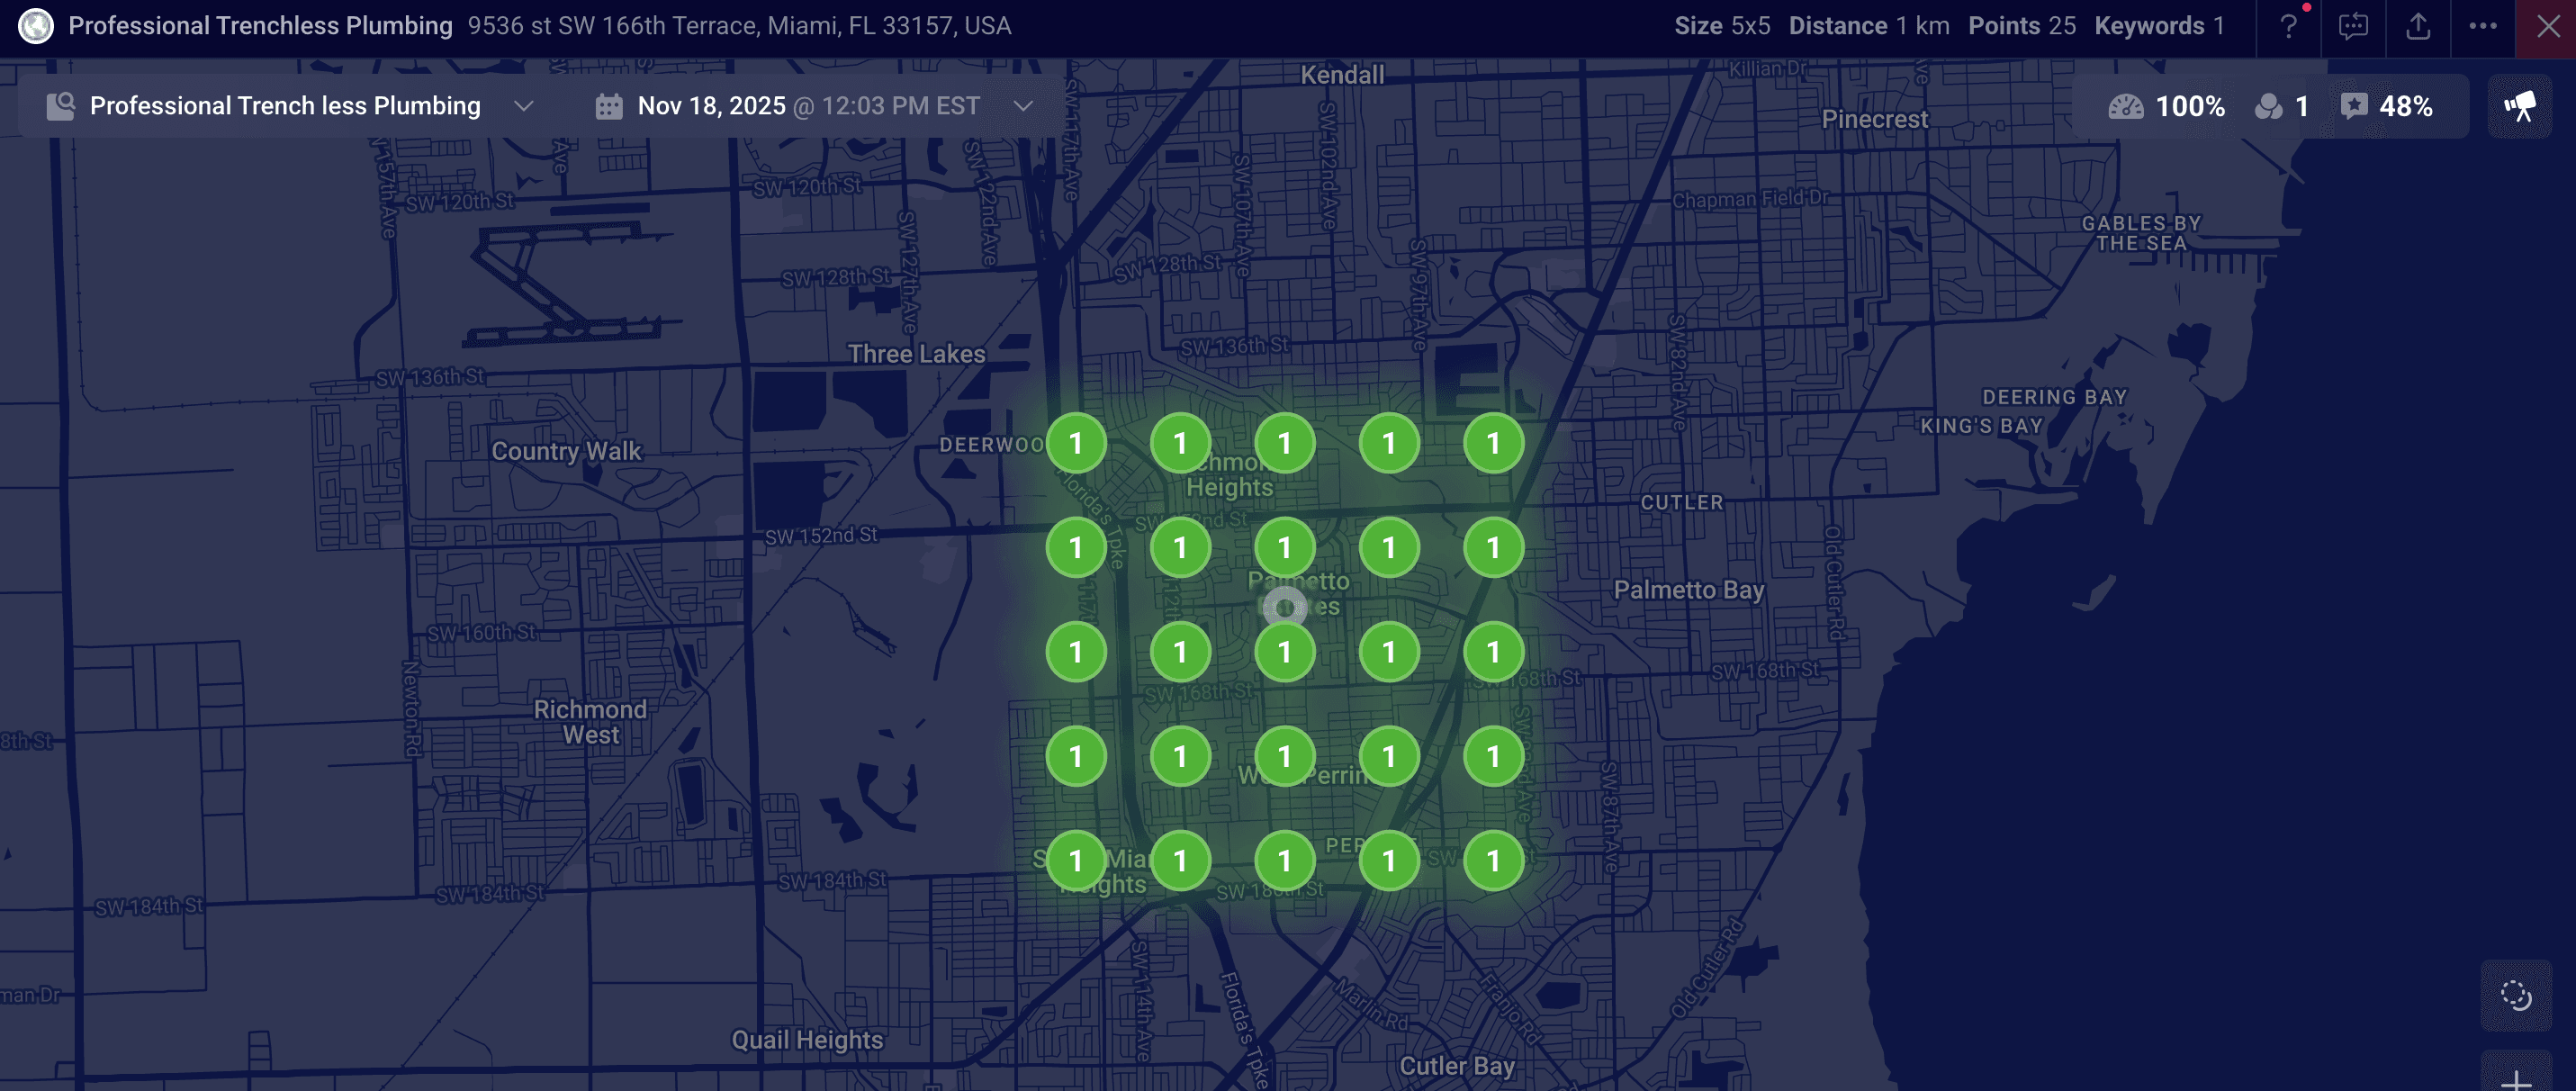Select the middle rank pin in the grid's bottom row
2576x1091 pixels.
tap(1285, 860)
